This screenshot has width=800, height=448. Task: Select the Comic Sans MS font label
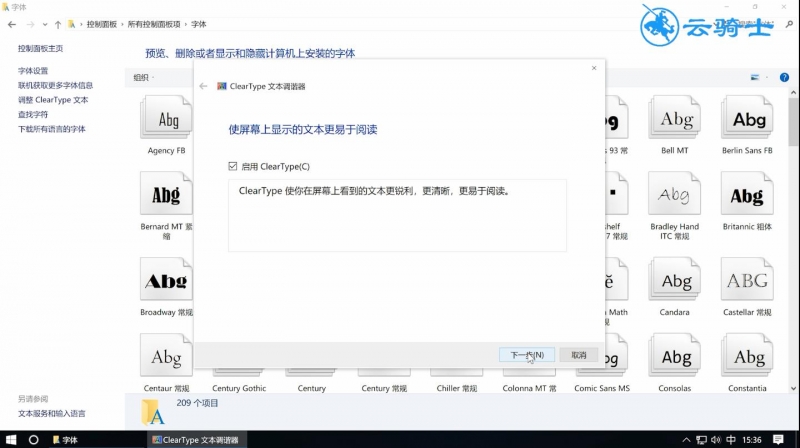click(602, 388)
